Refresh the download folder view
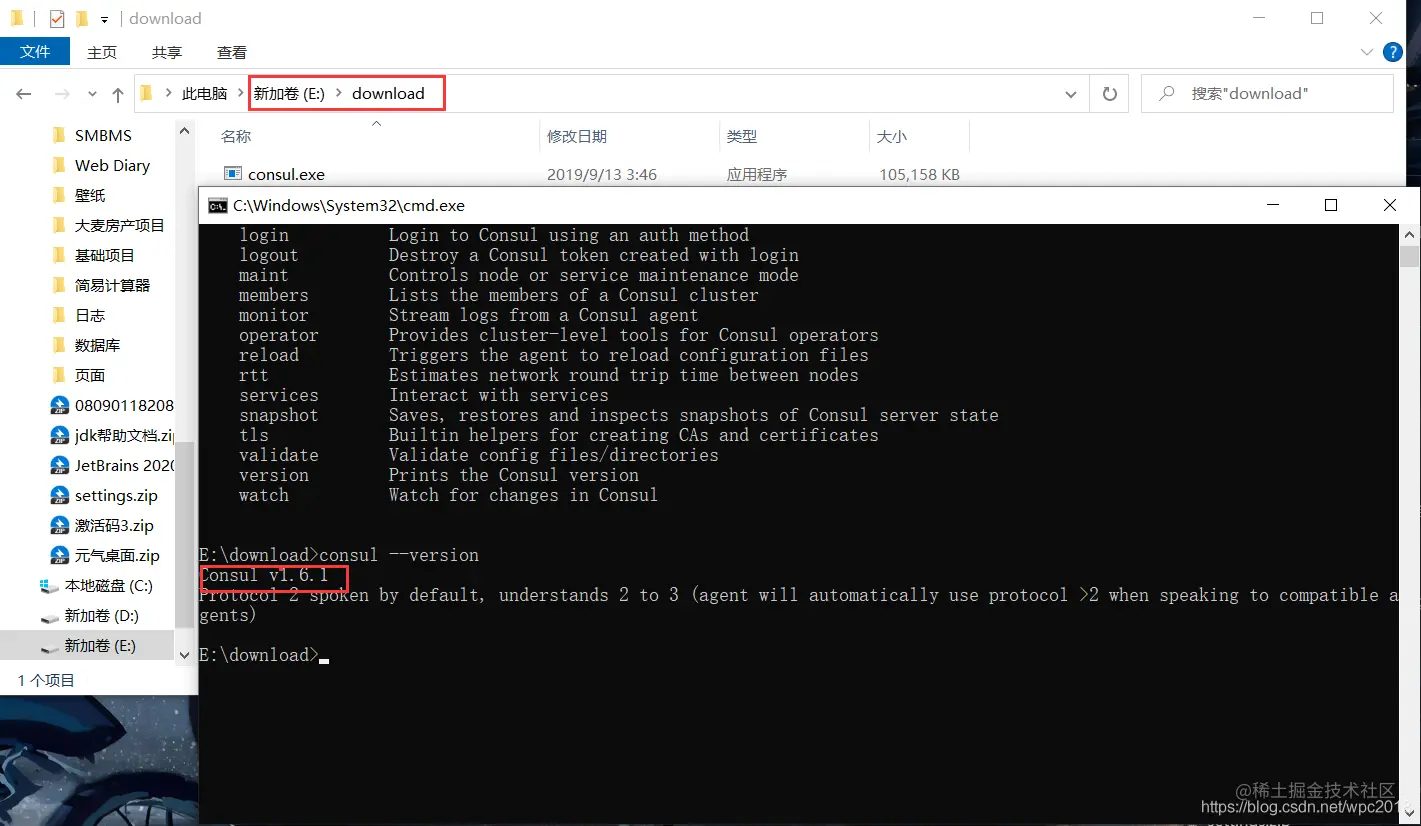This screenshot has width=1421, height=826. (1109, 94)
